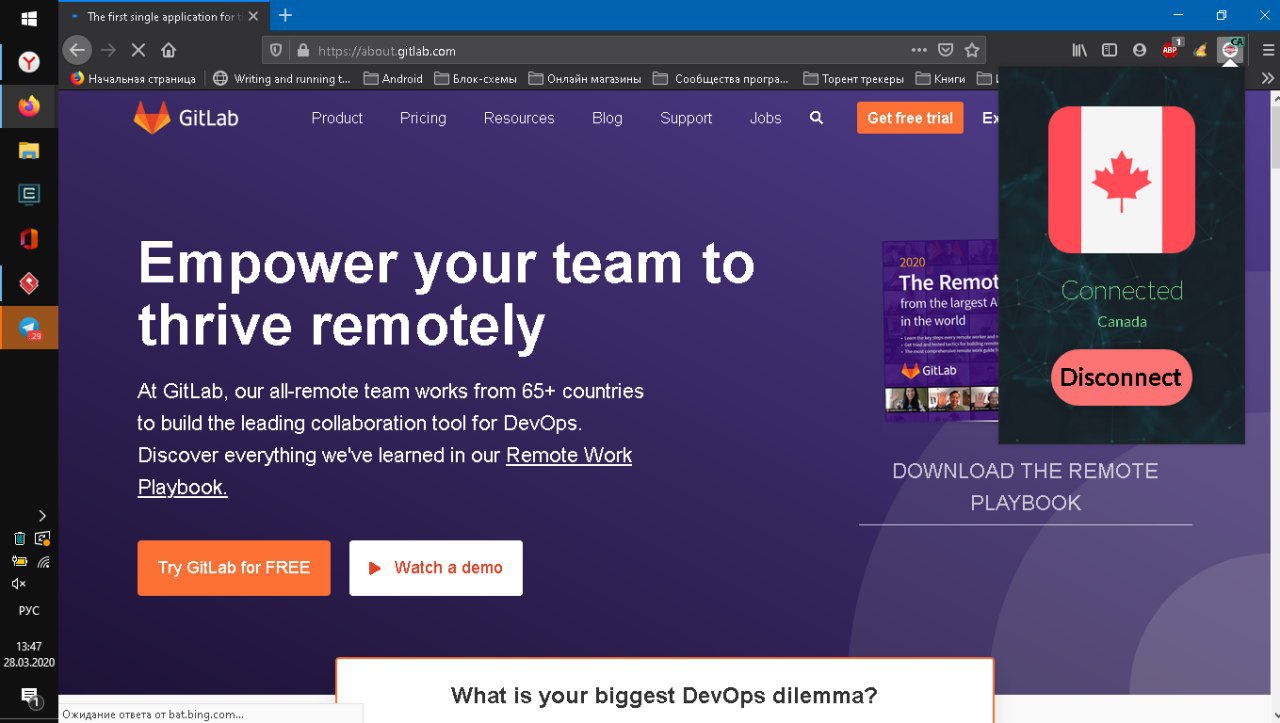This screenshot has width=1280, height=723.
Task: Go to the Pricing page
Action: (423, 118)
